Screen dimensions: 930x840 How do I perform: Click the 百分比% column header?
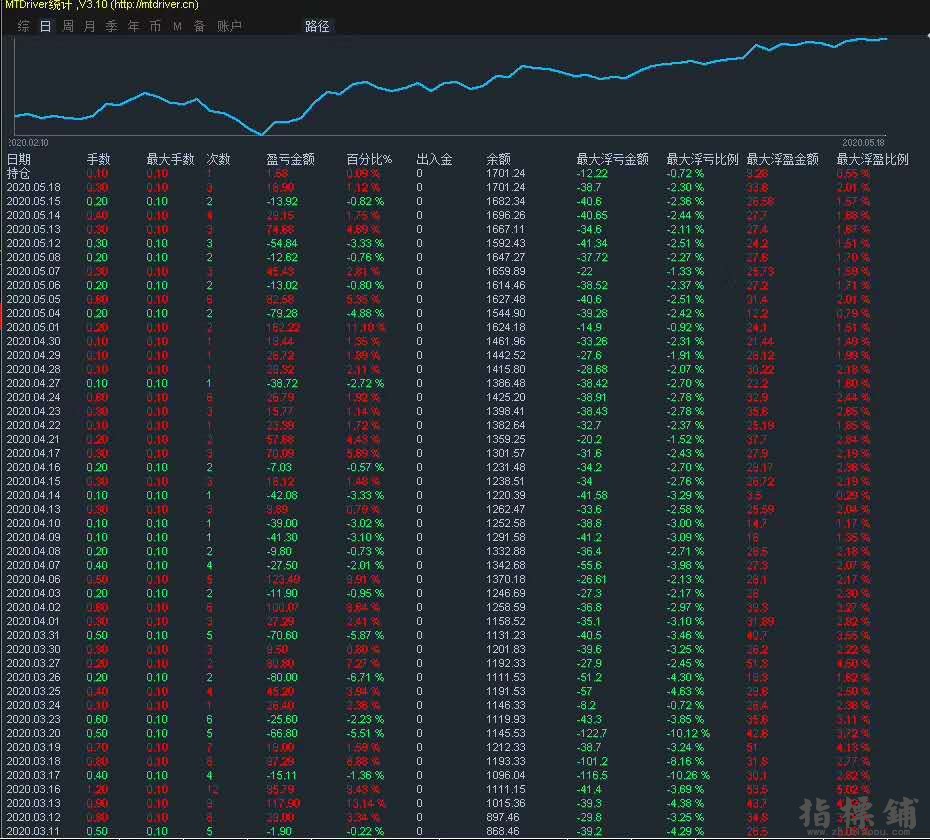tap(369, 159)
